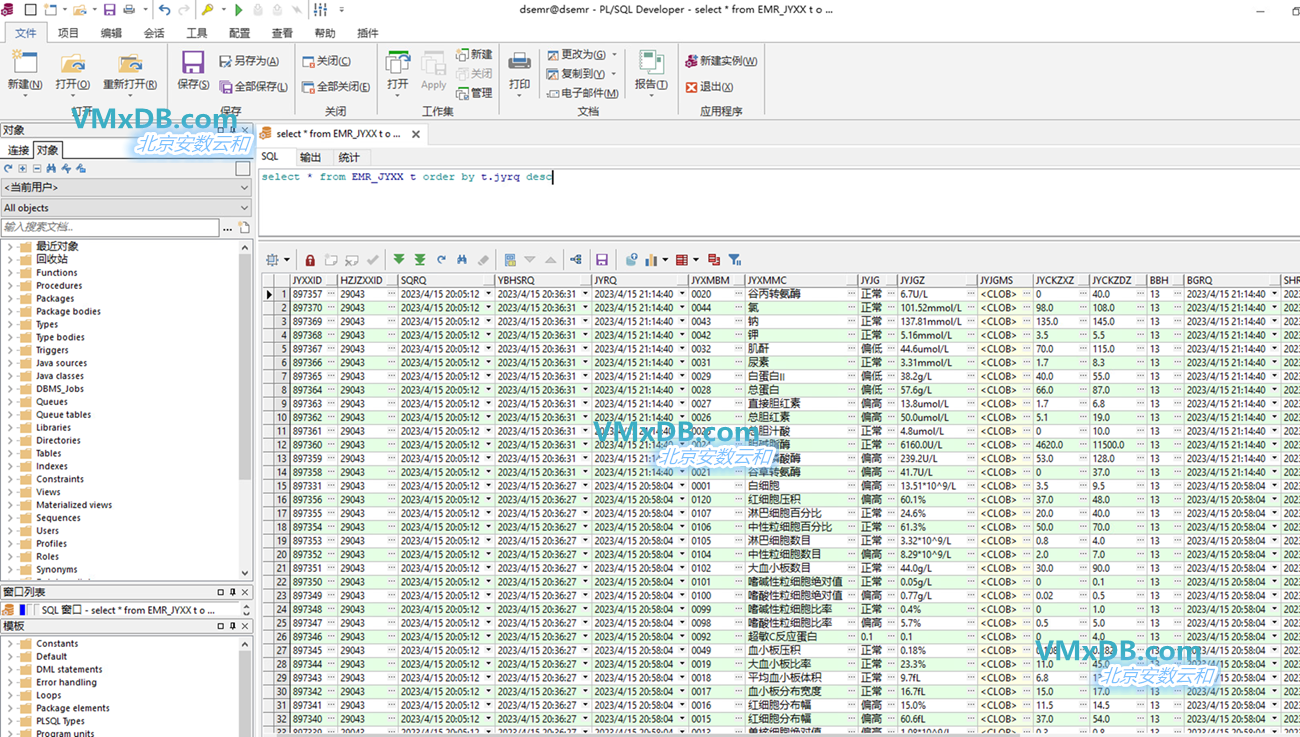The width and height of the screenshot is (1300, 737).
Task: Click the filter funnel icon in grid toolbar
Action: [x=735, y=260]
